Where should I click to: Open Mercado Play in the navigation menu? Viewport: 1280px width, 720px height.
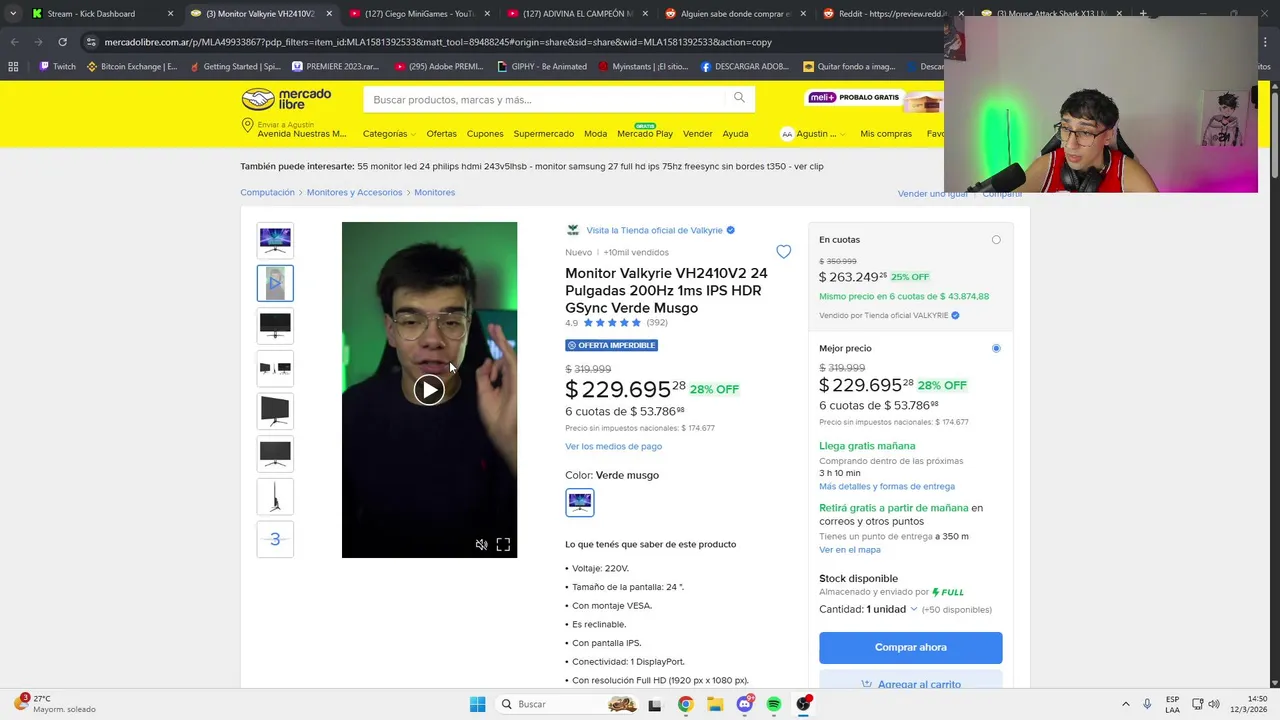click(645, 134)
